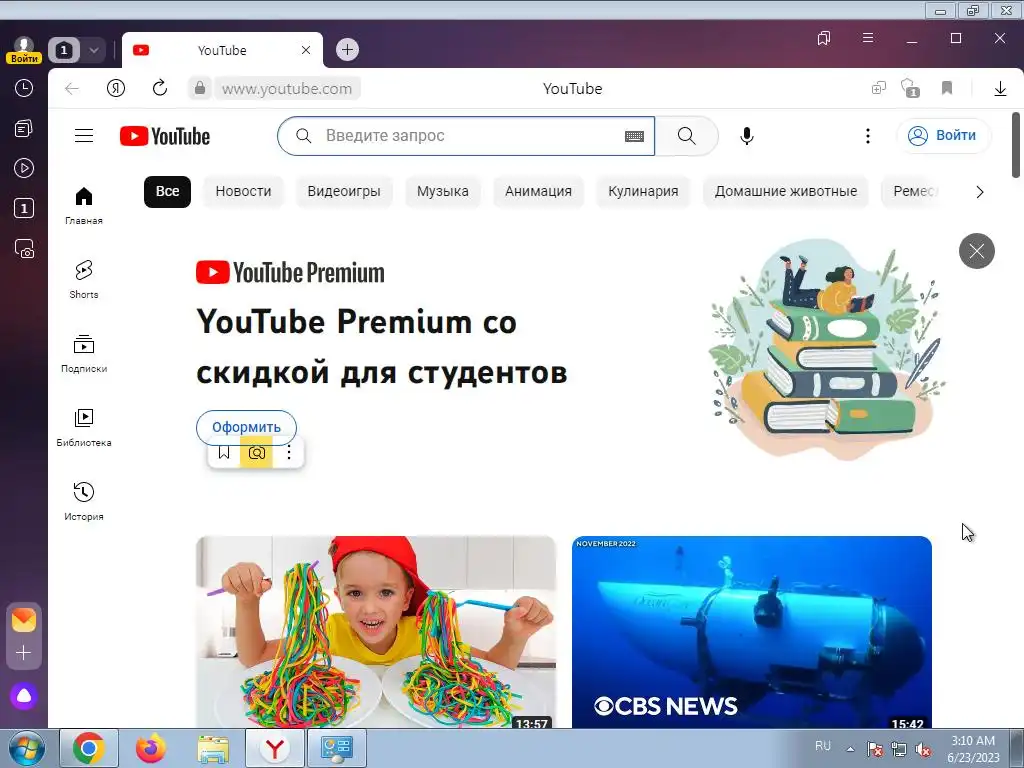The image size is (1024, 768).
Task: Open Главная in YouTube sidebar
Action: click(x=84, y=206)
